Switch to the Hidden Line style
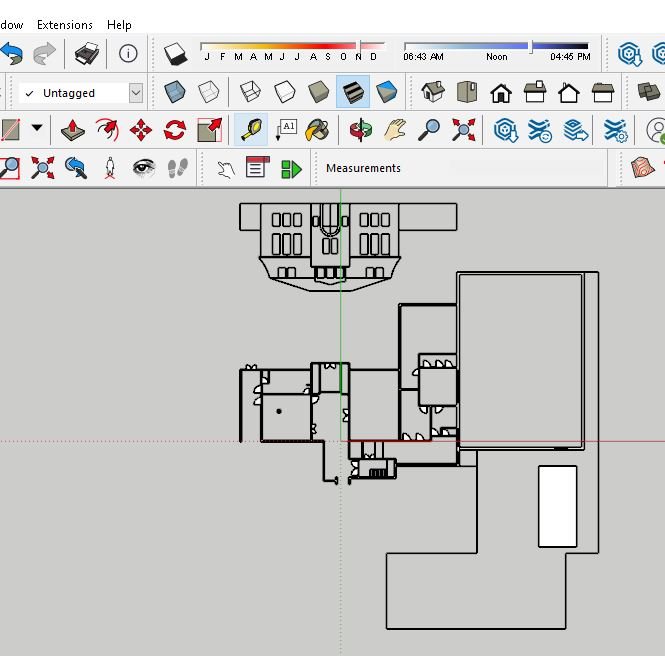This screenshot has height=656, width=665. pyautogui.click(x=284, y=92)
